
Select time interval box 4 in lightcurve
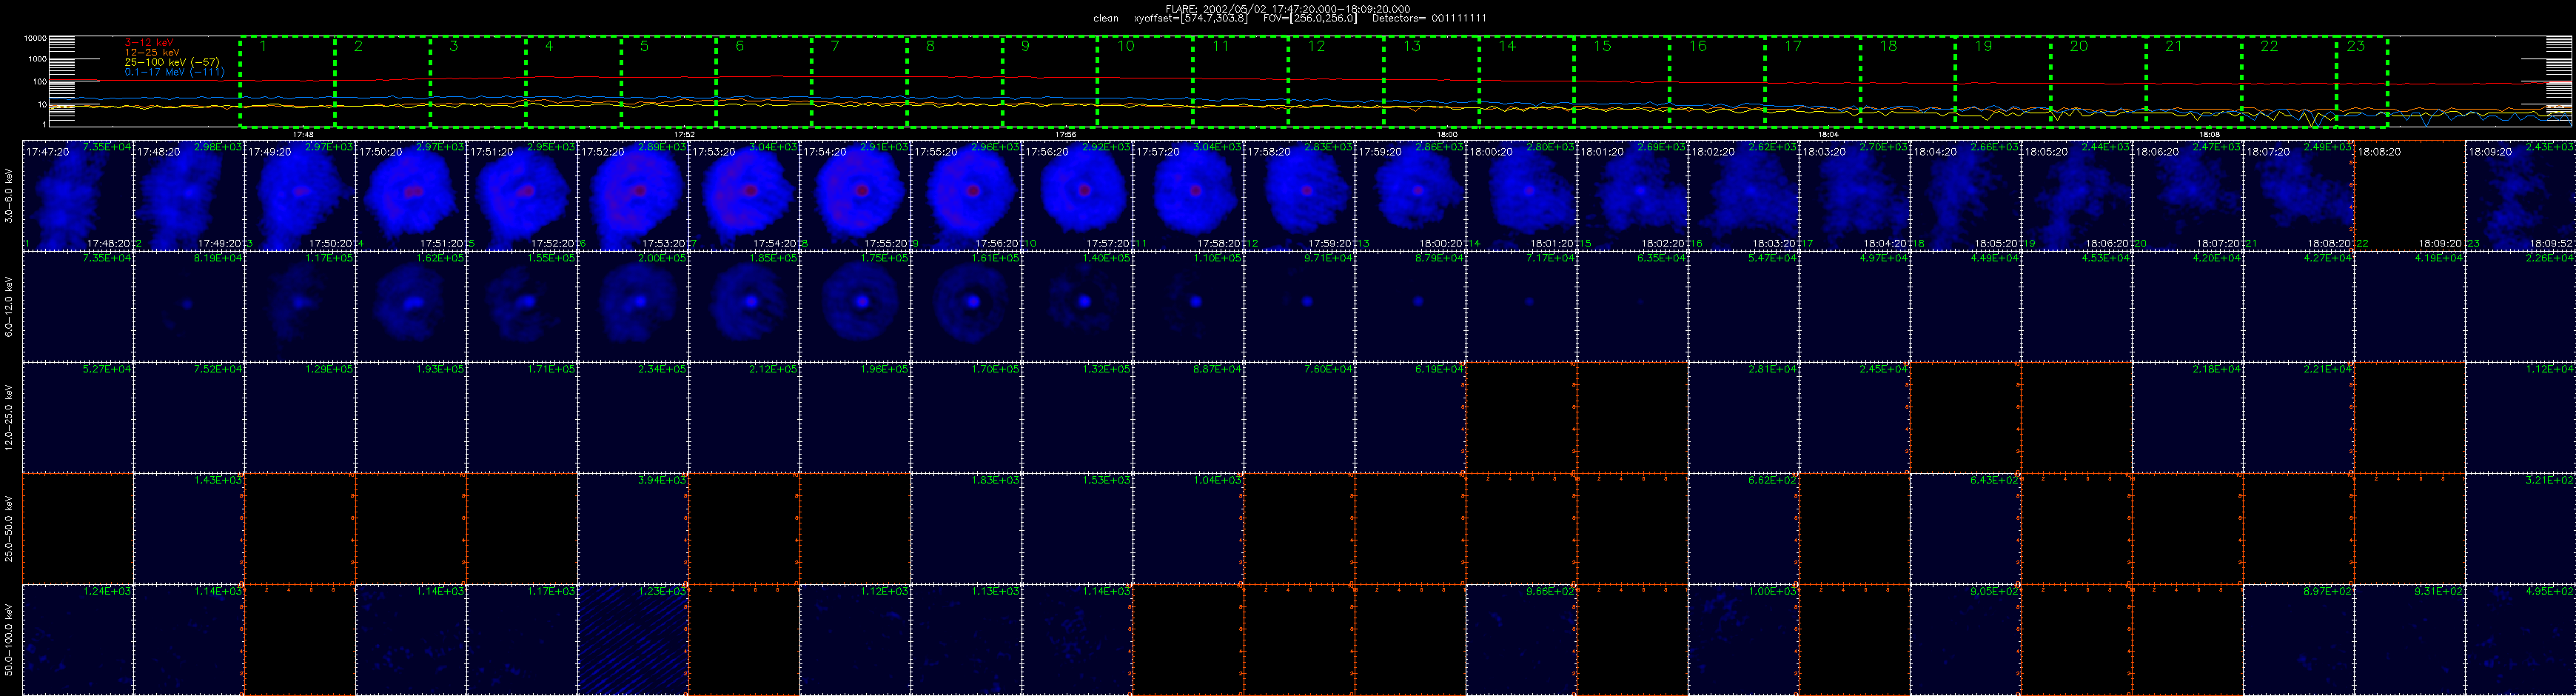tap(573, 82)
